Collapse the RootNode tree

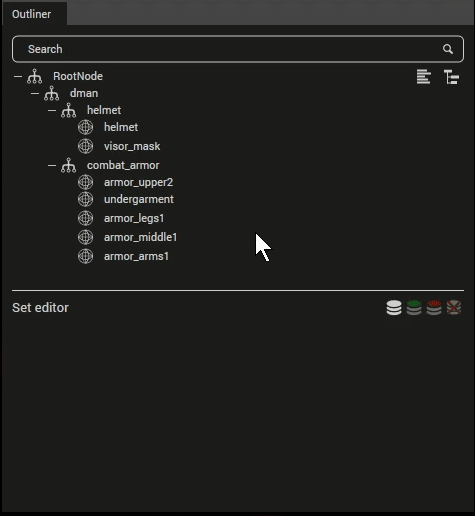(x=18, y=76)
